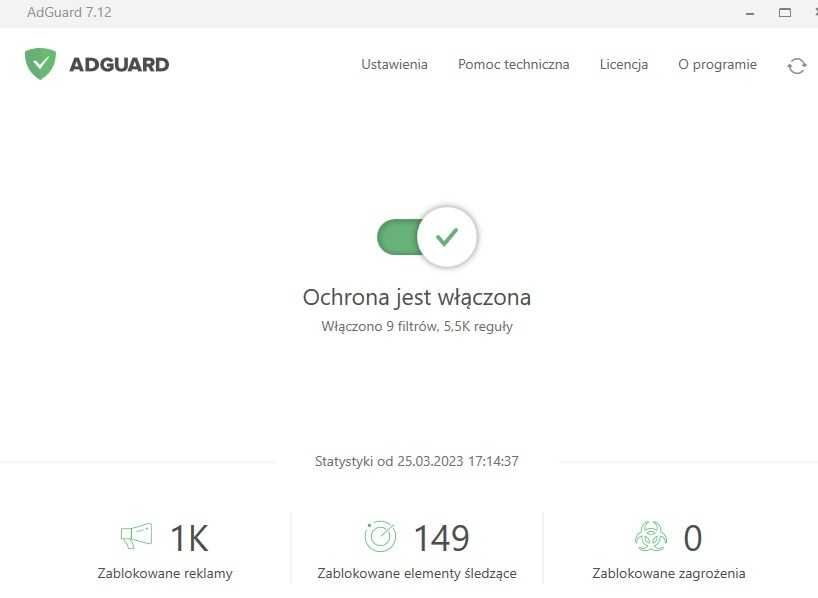
Task: Open Pomoc techniczna menu
Action: click(513, 64)
